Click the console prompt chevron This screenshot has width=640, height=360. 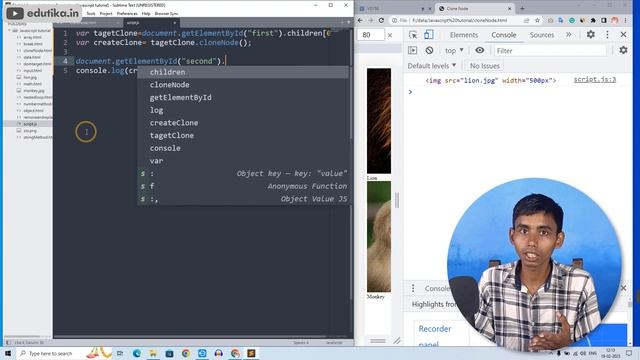click(x=410, y=92)
